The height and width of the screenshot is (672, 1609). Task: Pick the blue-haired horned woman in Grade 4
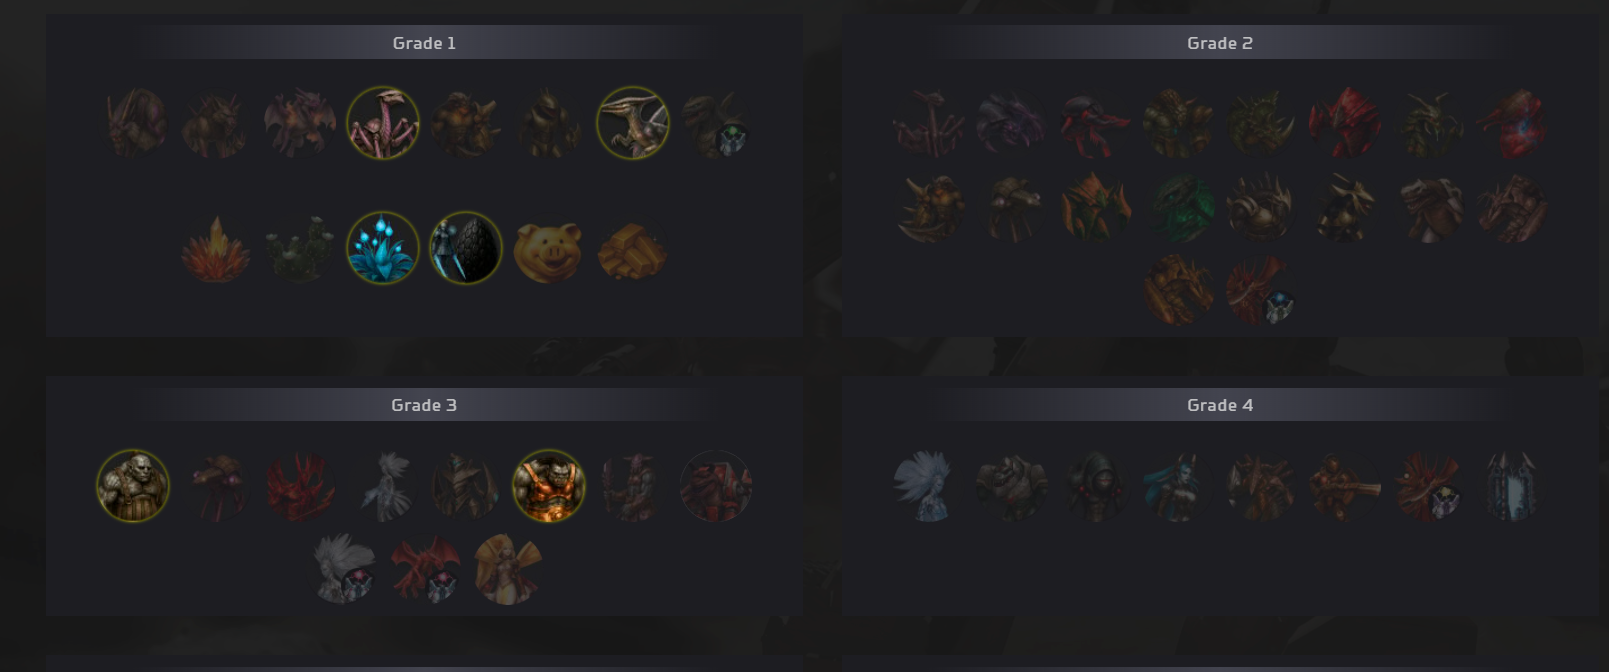1177,486
